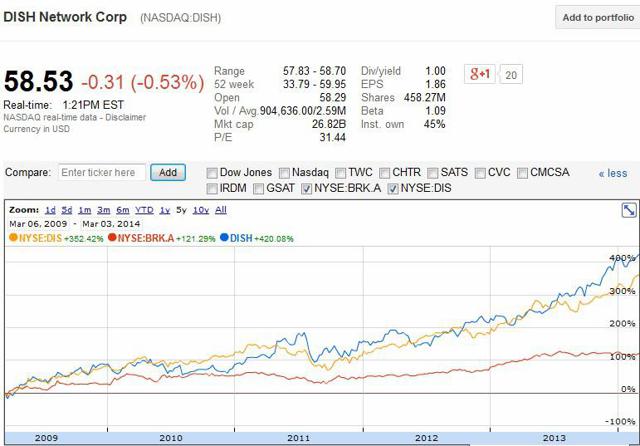Screen dimensions: 640x446
Task: Collapse comparison list with « less
Action: point(613,173)
